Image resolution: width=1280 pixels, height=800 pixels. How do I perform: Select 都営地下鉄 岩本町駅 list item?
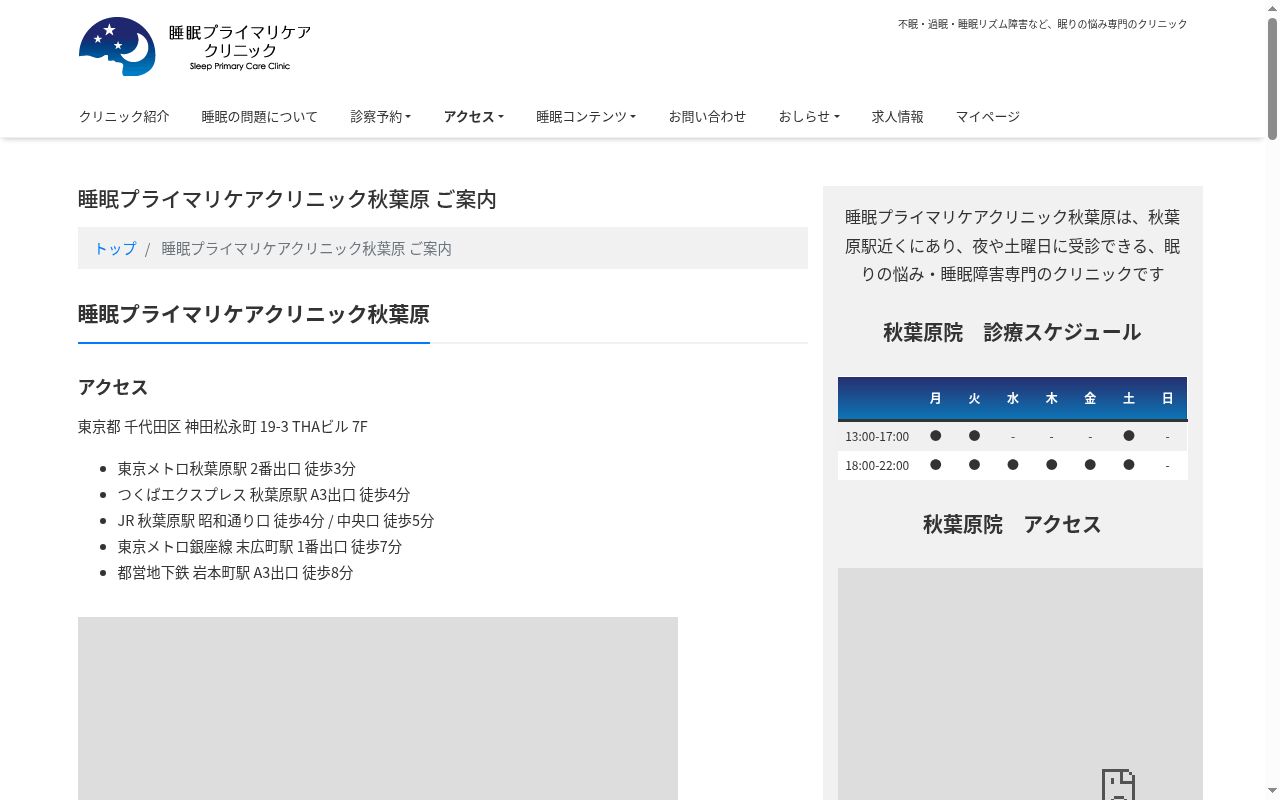pos(236,572)
